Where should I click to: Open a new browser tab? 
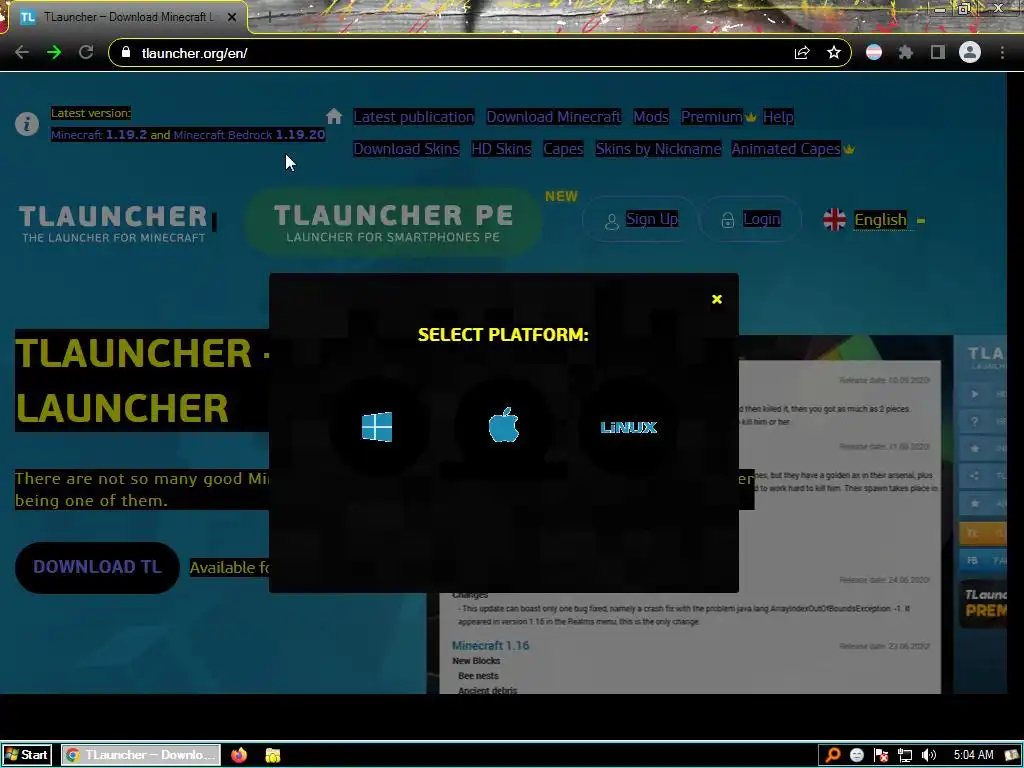point(268,17)
